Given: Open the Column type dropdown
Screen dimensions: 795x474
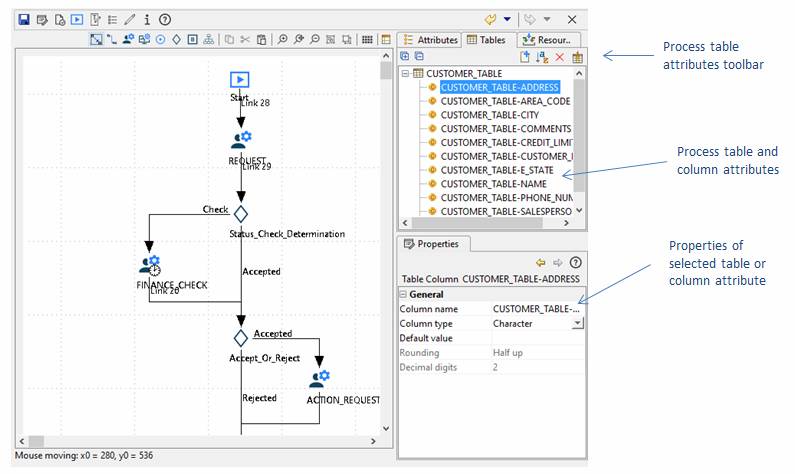Looking at the screenshot, I should [577, 324].
